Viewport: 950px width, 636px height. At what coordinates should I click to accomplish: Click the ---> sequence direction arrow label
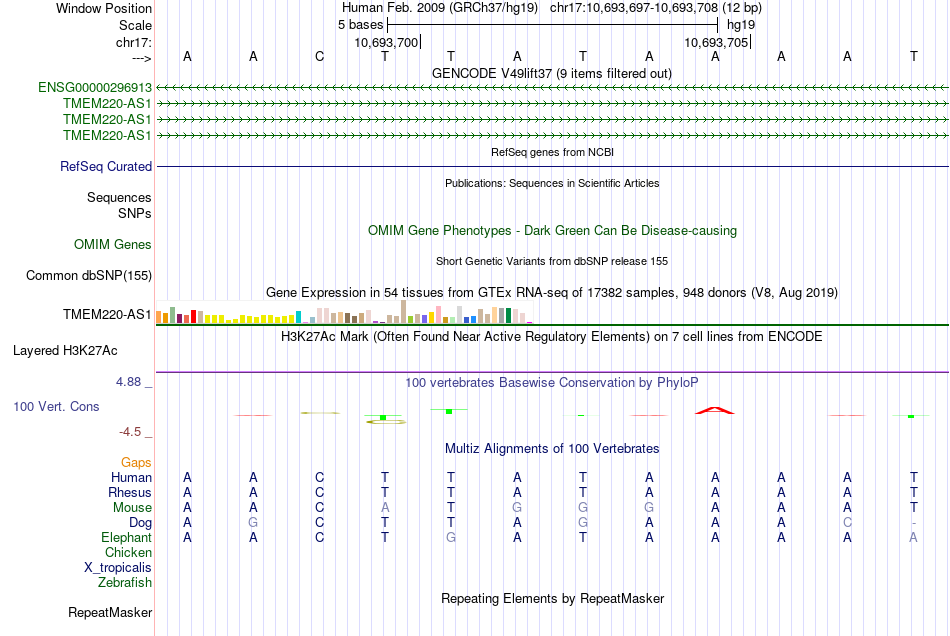pos(142,58)
